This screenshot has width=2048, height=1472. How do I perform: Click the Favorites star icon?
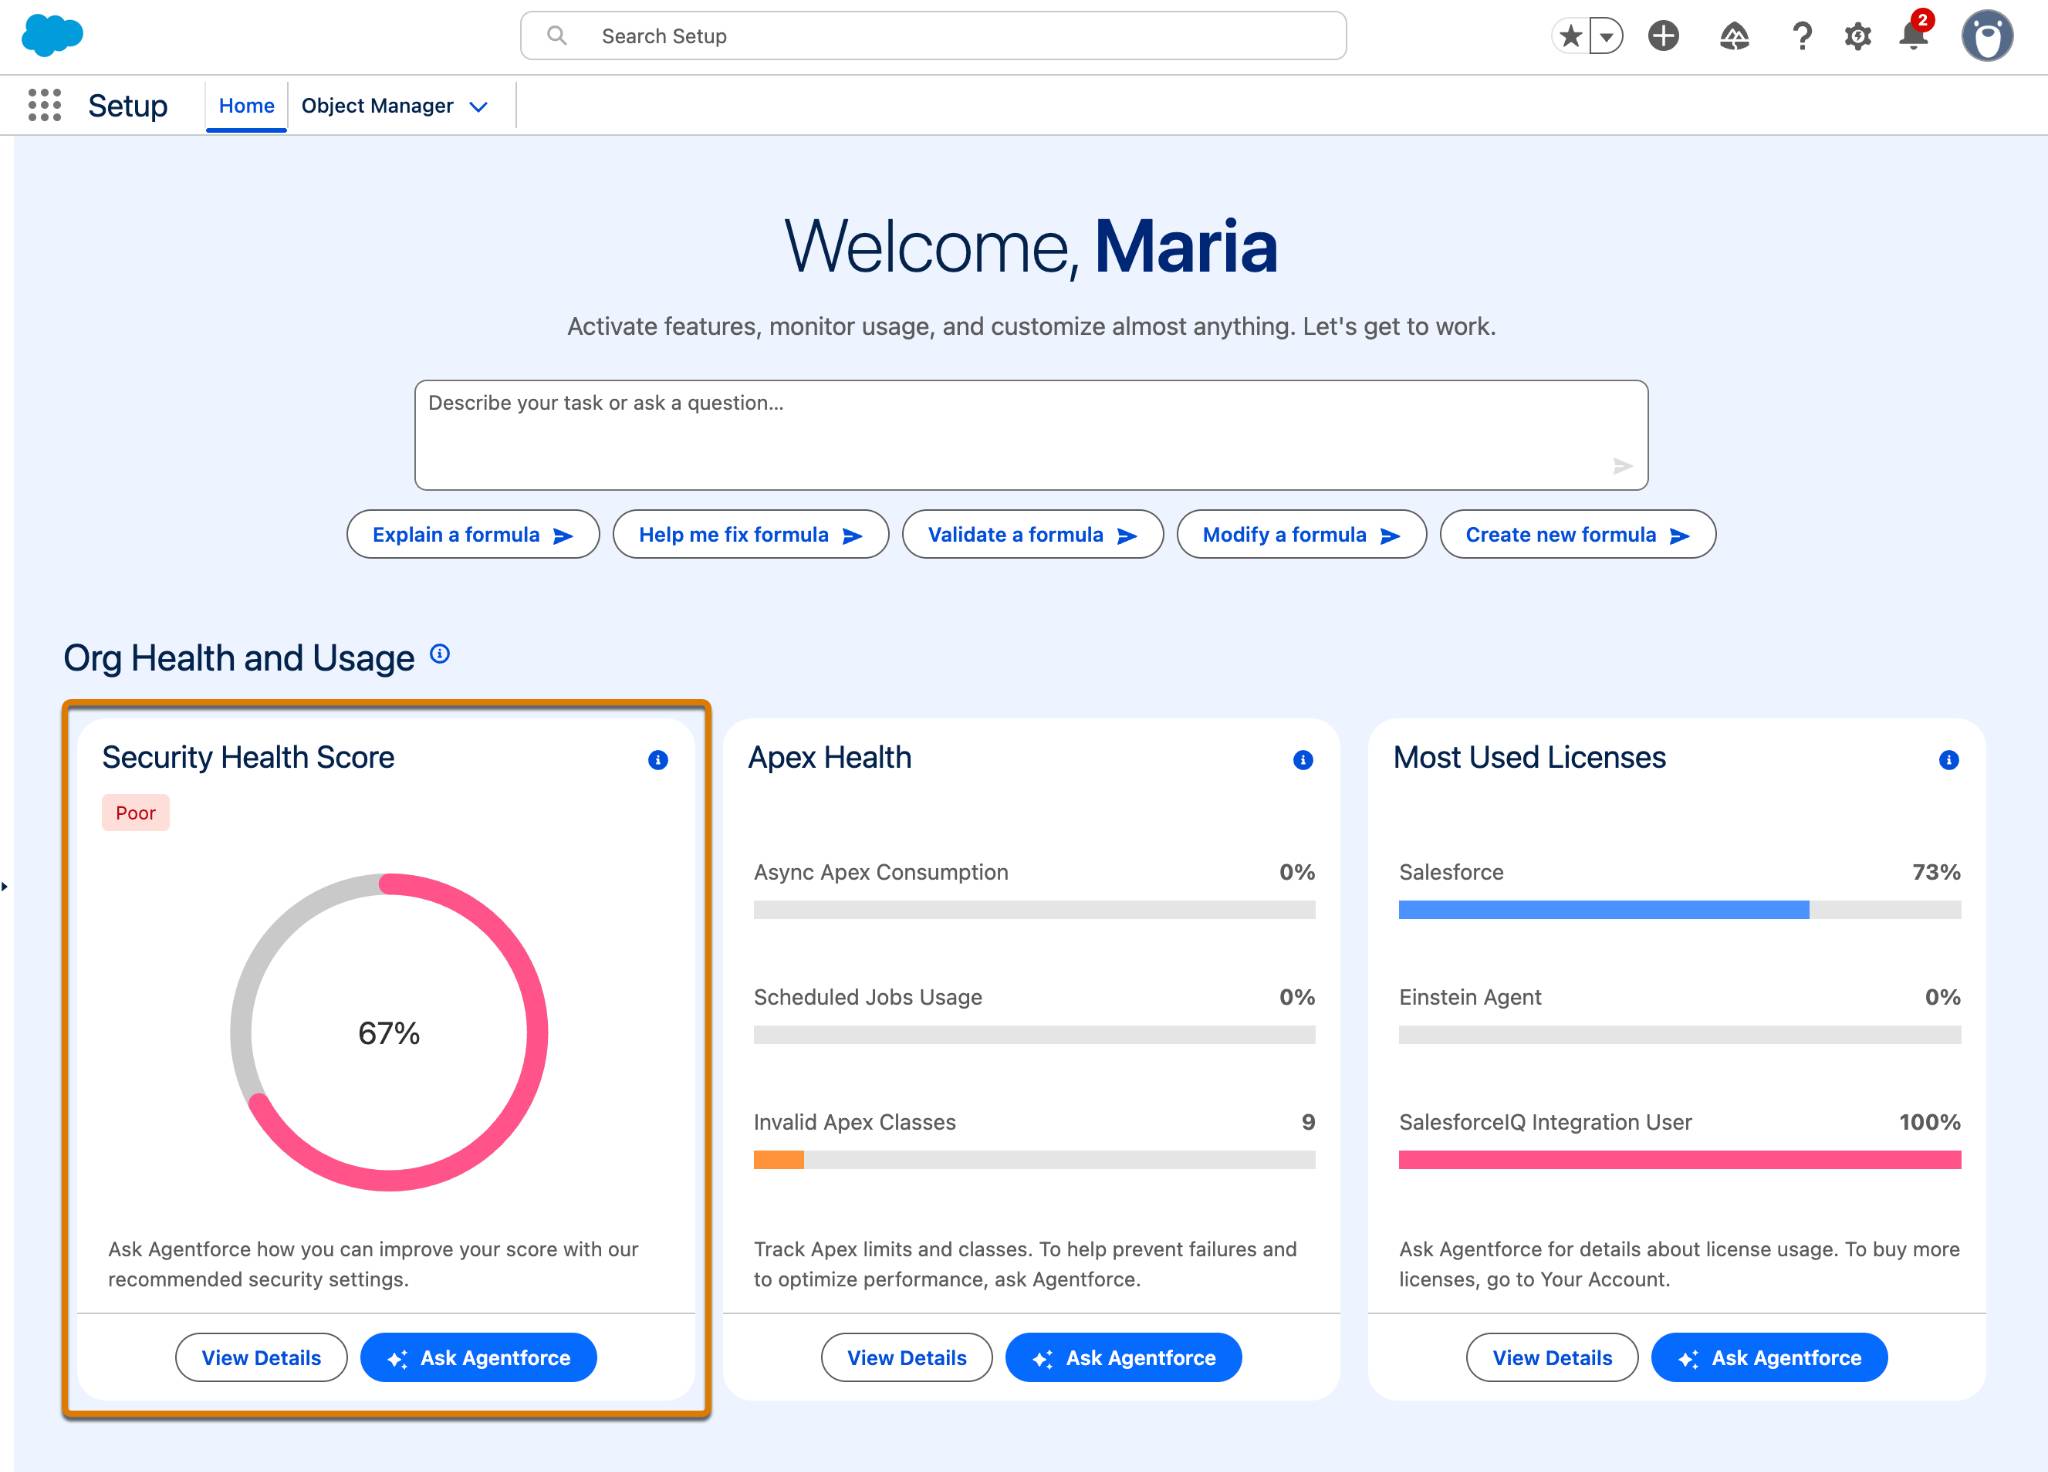pos(1571,37)
